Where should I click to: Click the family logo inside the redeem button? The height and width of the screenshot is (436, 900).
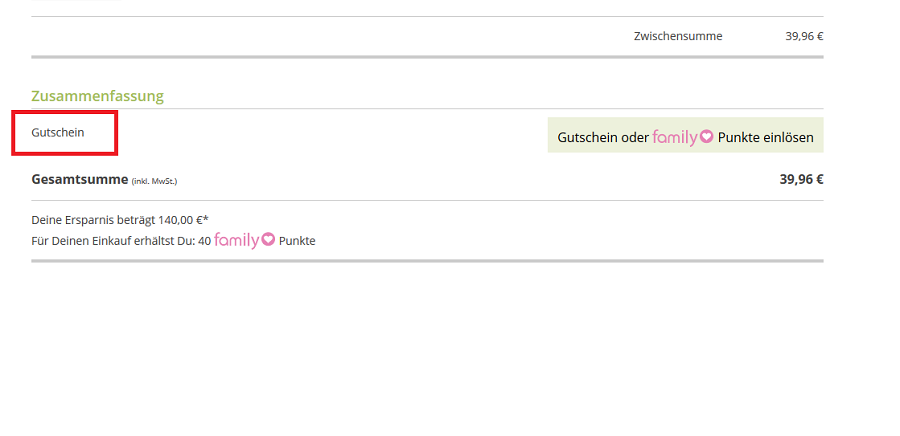(x=682, y=137)
